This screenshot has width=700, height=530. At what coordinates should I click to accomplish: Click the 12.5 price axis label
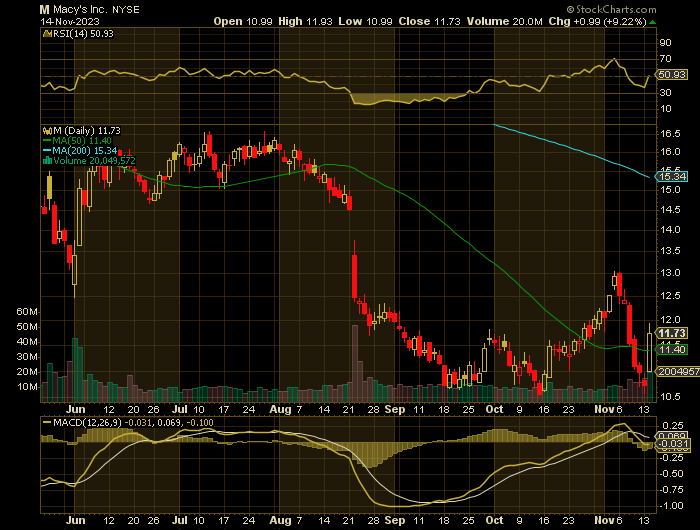(x=670, y=296)
